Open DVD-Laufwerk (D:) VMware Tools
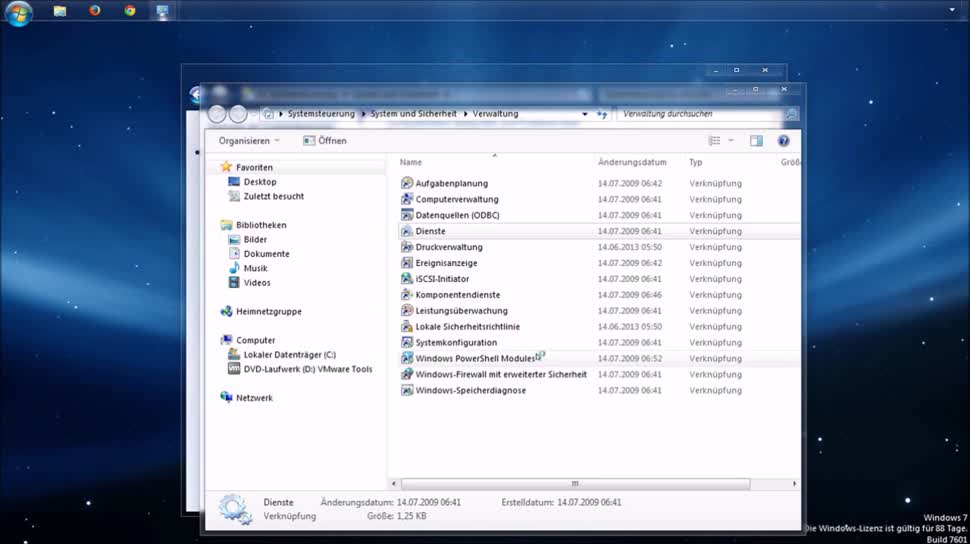970x544 pixels. tap(307, 369)
